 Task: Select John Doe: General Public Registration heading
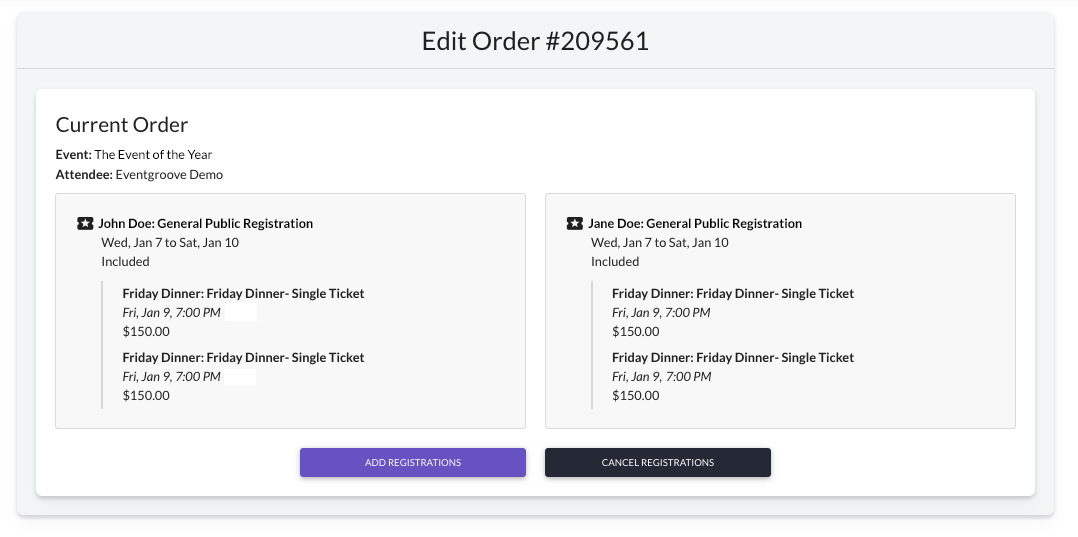[206, 223]
